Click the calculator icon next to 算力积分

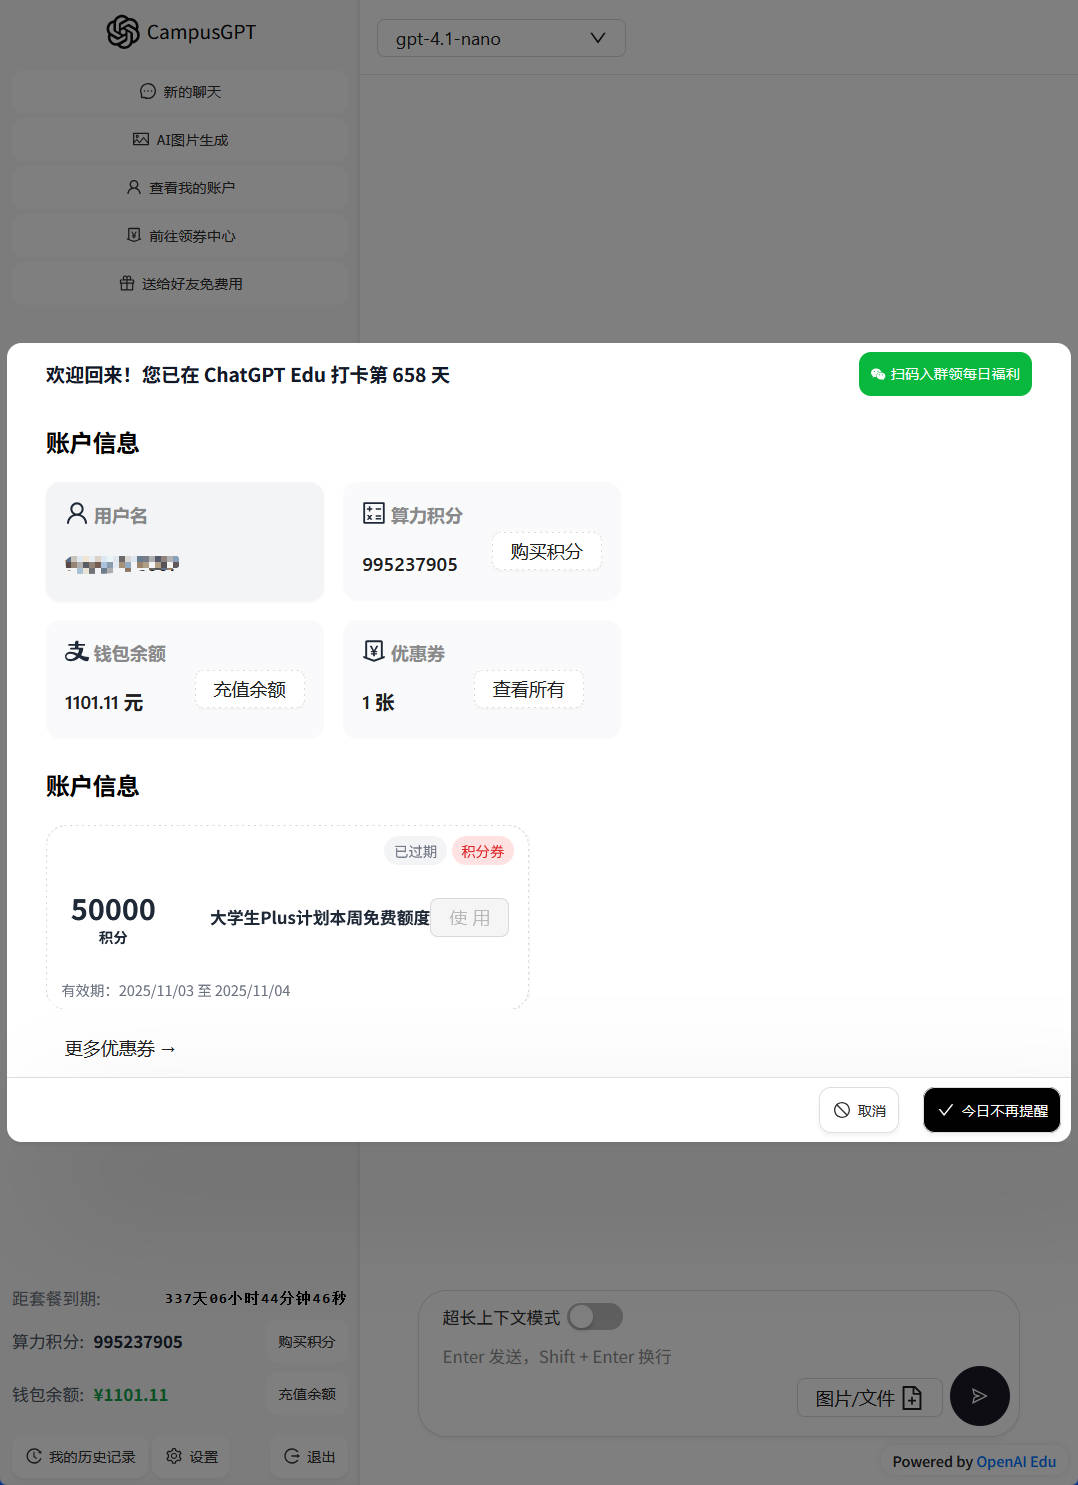373,514
